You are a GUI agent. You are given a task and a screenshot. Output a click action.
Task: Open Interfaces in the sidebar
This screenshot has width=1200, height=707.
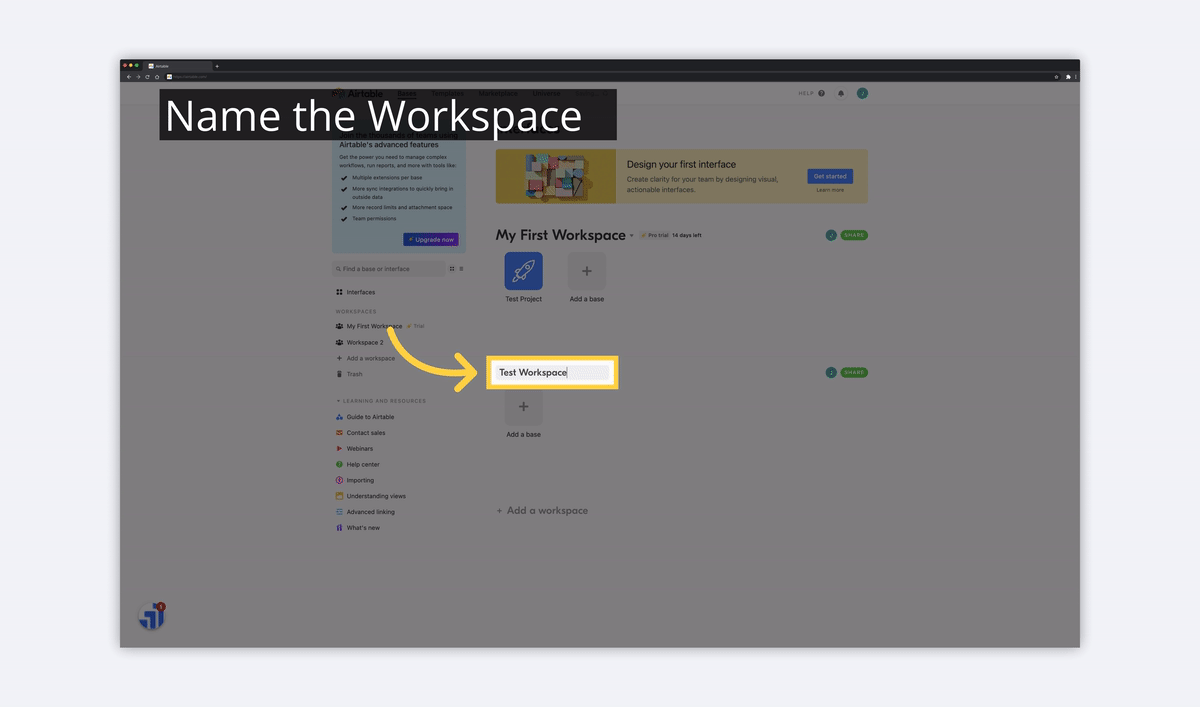355,292
